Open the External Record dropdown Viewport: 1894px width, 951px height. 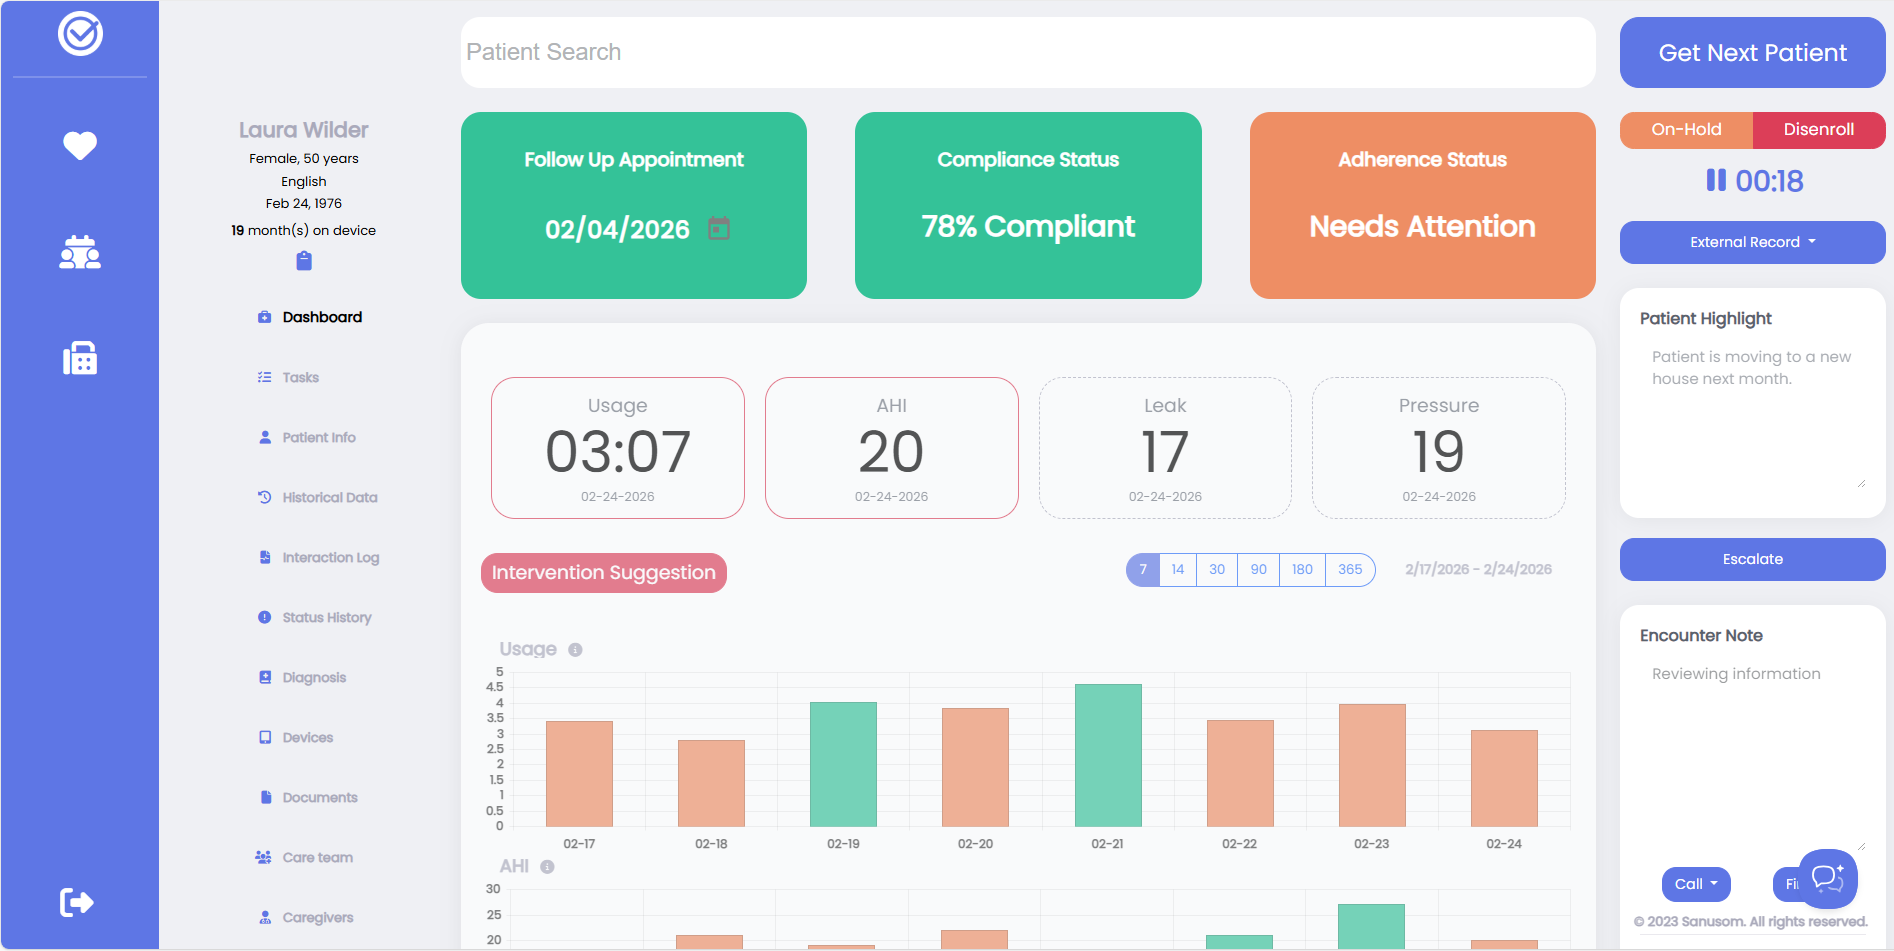click(1752, 242)
